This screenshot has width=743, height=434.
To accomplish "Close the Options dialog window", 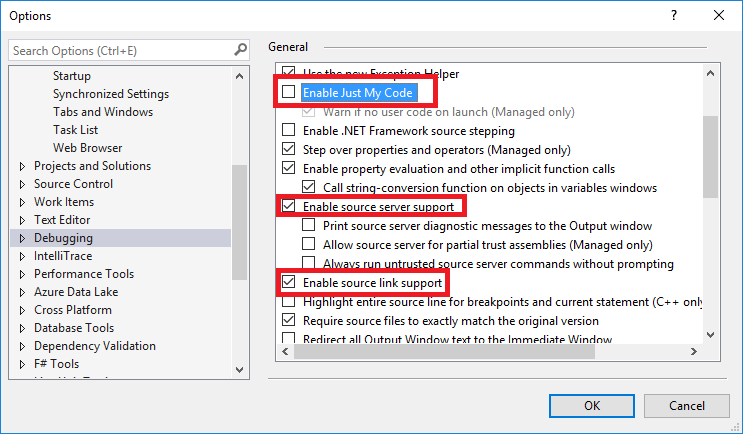I will point(719,16).
